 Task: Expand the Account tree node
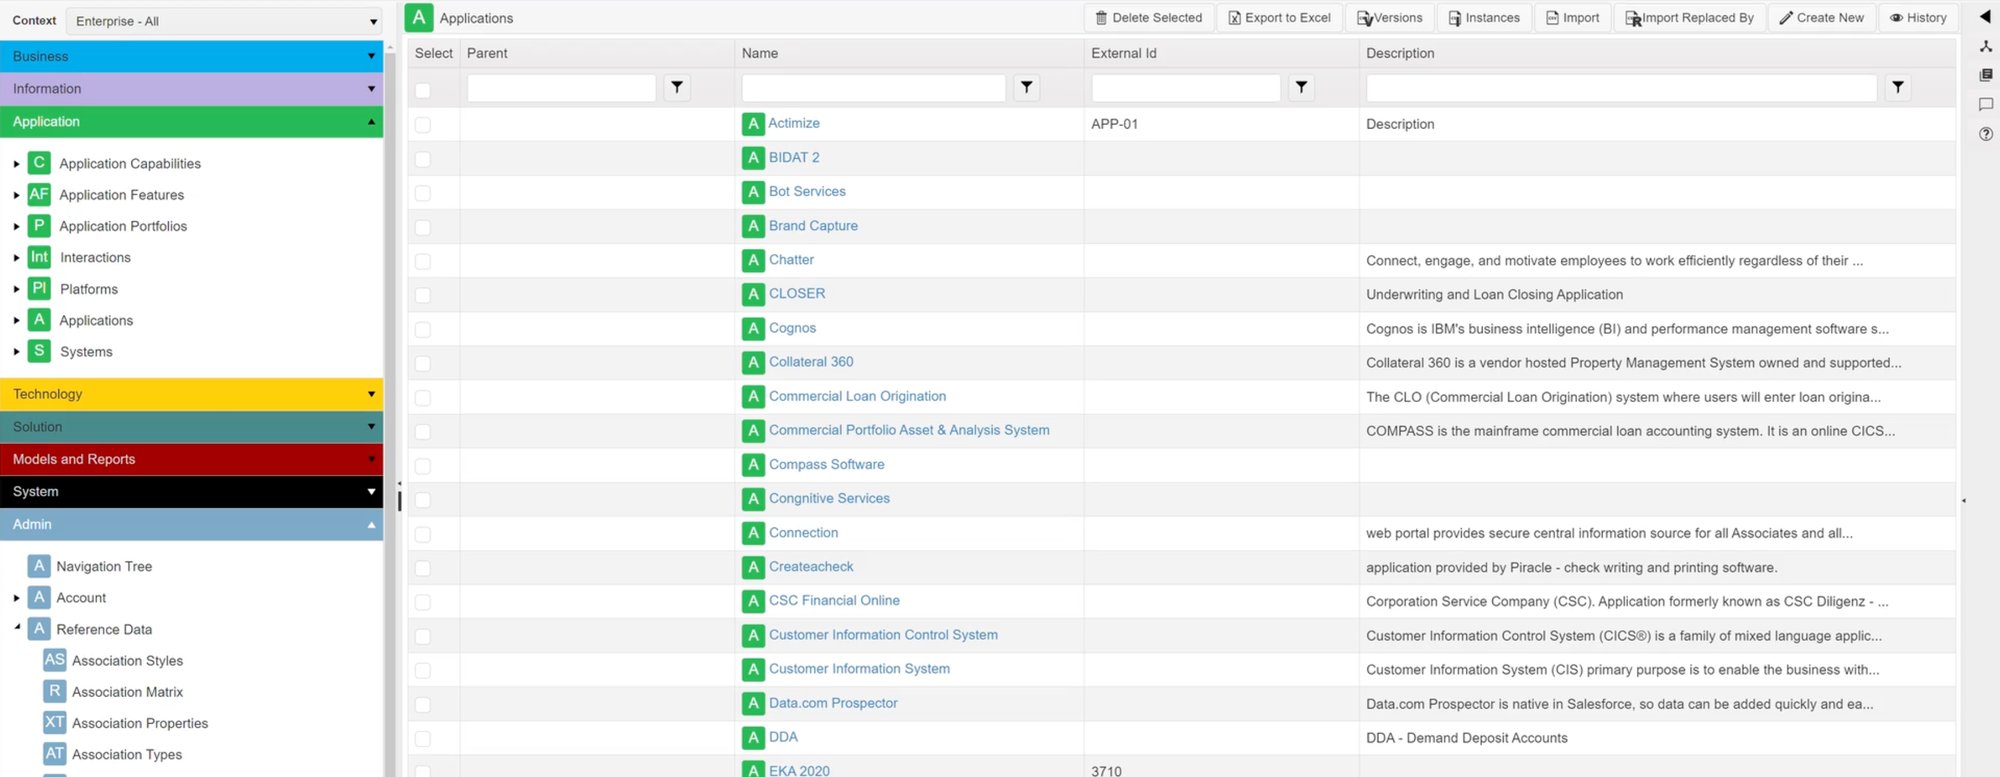(x=16, y=598)
